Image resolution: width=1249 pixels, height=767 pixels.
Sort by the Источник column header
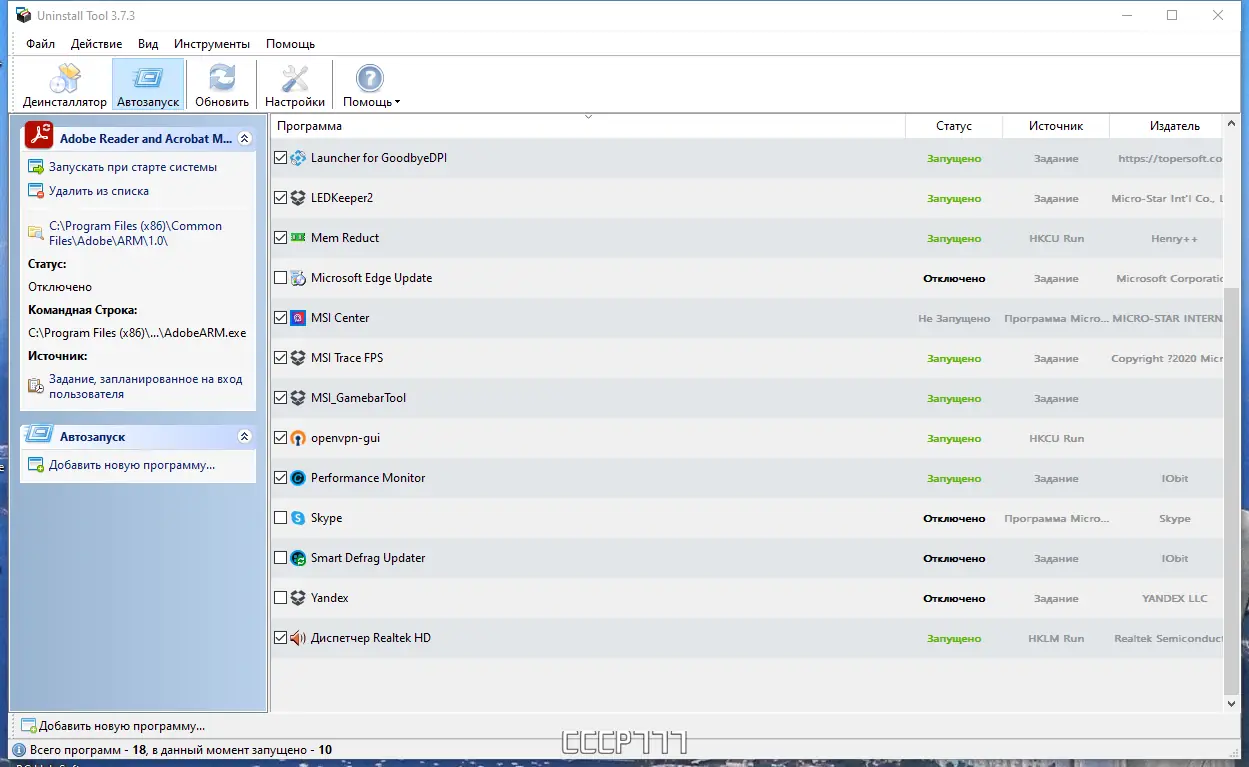click(x=1056, y=126)
